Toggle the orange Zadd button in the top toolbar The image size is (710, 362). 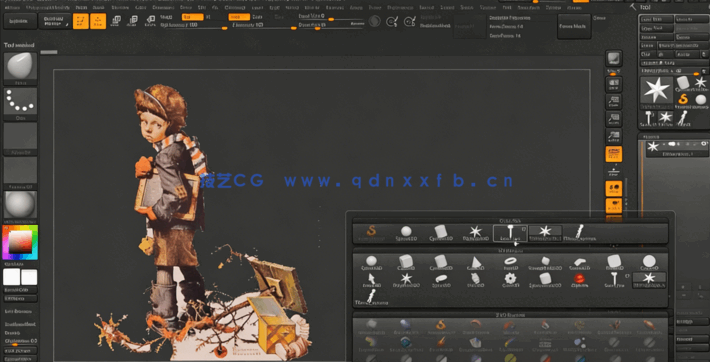(x=239, y=17)
